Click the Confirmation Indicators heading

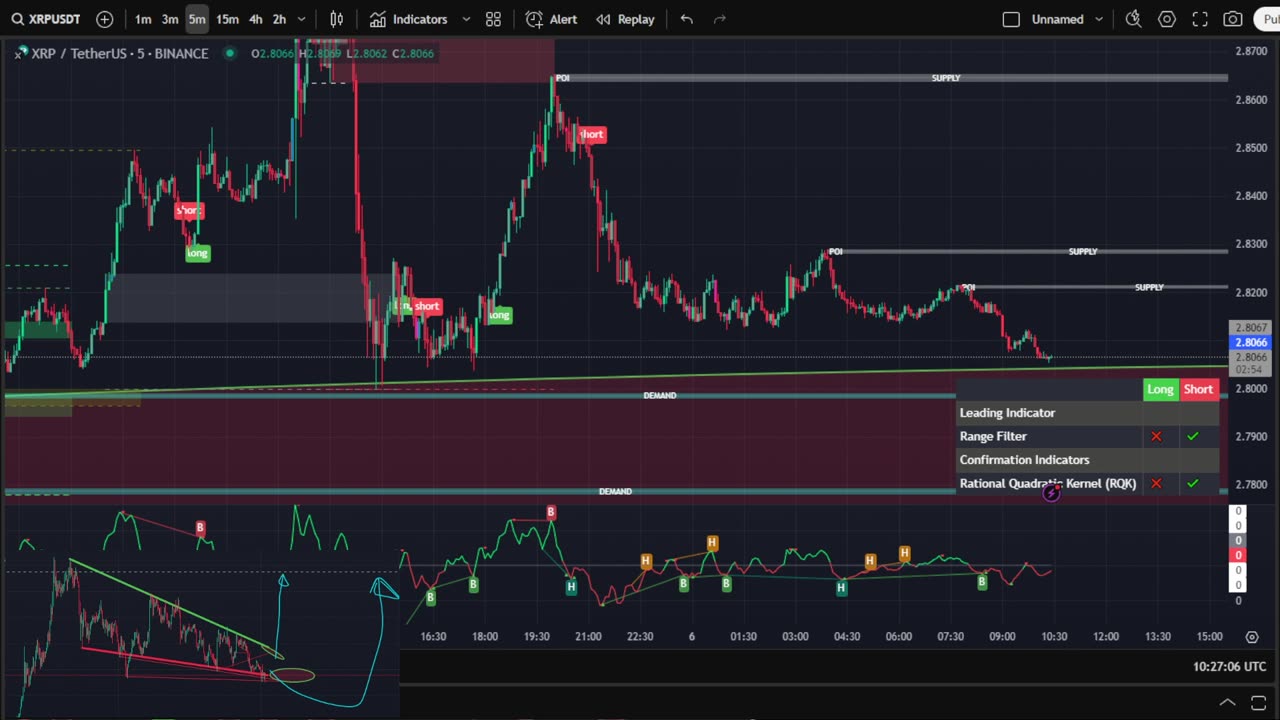point(1024,460)
